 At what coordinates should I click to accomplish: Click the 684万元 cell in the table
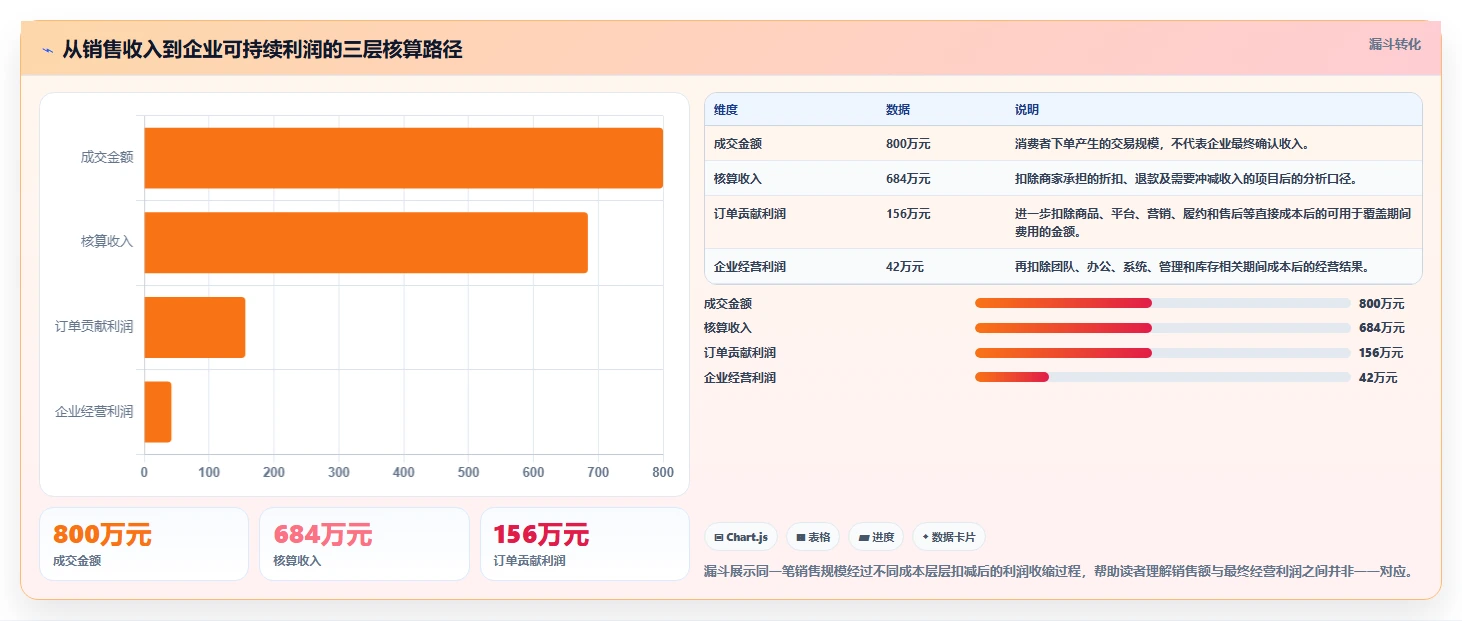[908, 179]
